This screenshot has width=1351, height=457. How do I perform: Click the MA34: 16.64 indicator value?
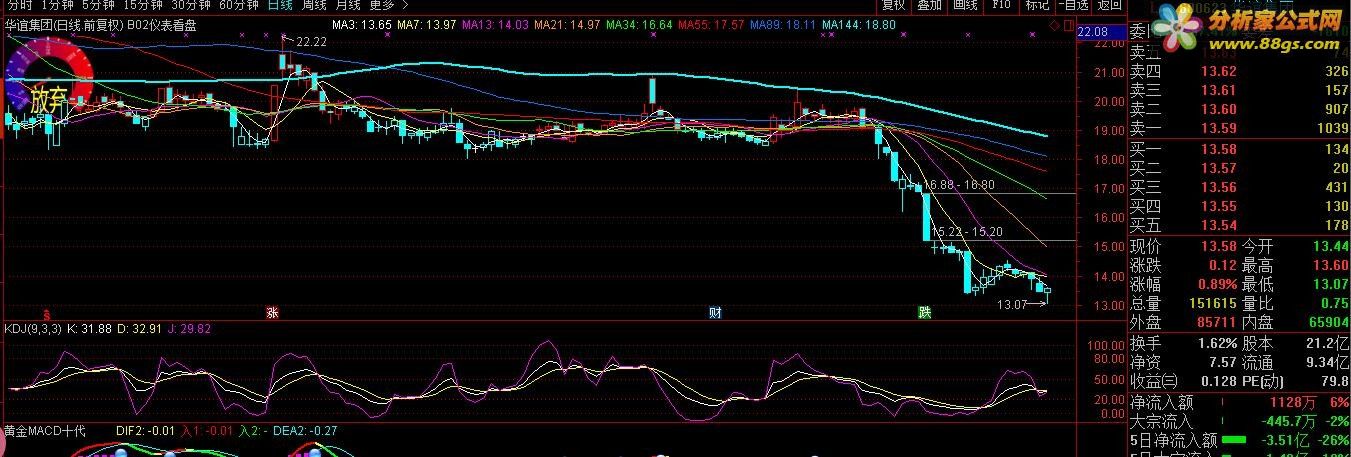coord(640,24)
